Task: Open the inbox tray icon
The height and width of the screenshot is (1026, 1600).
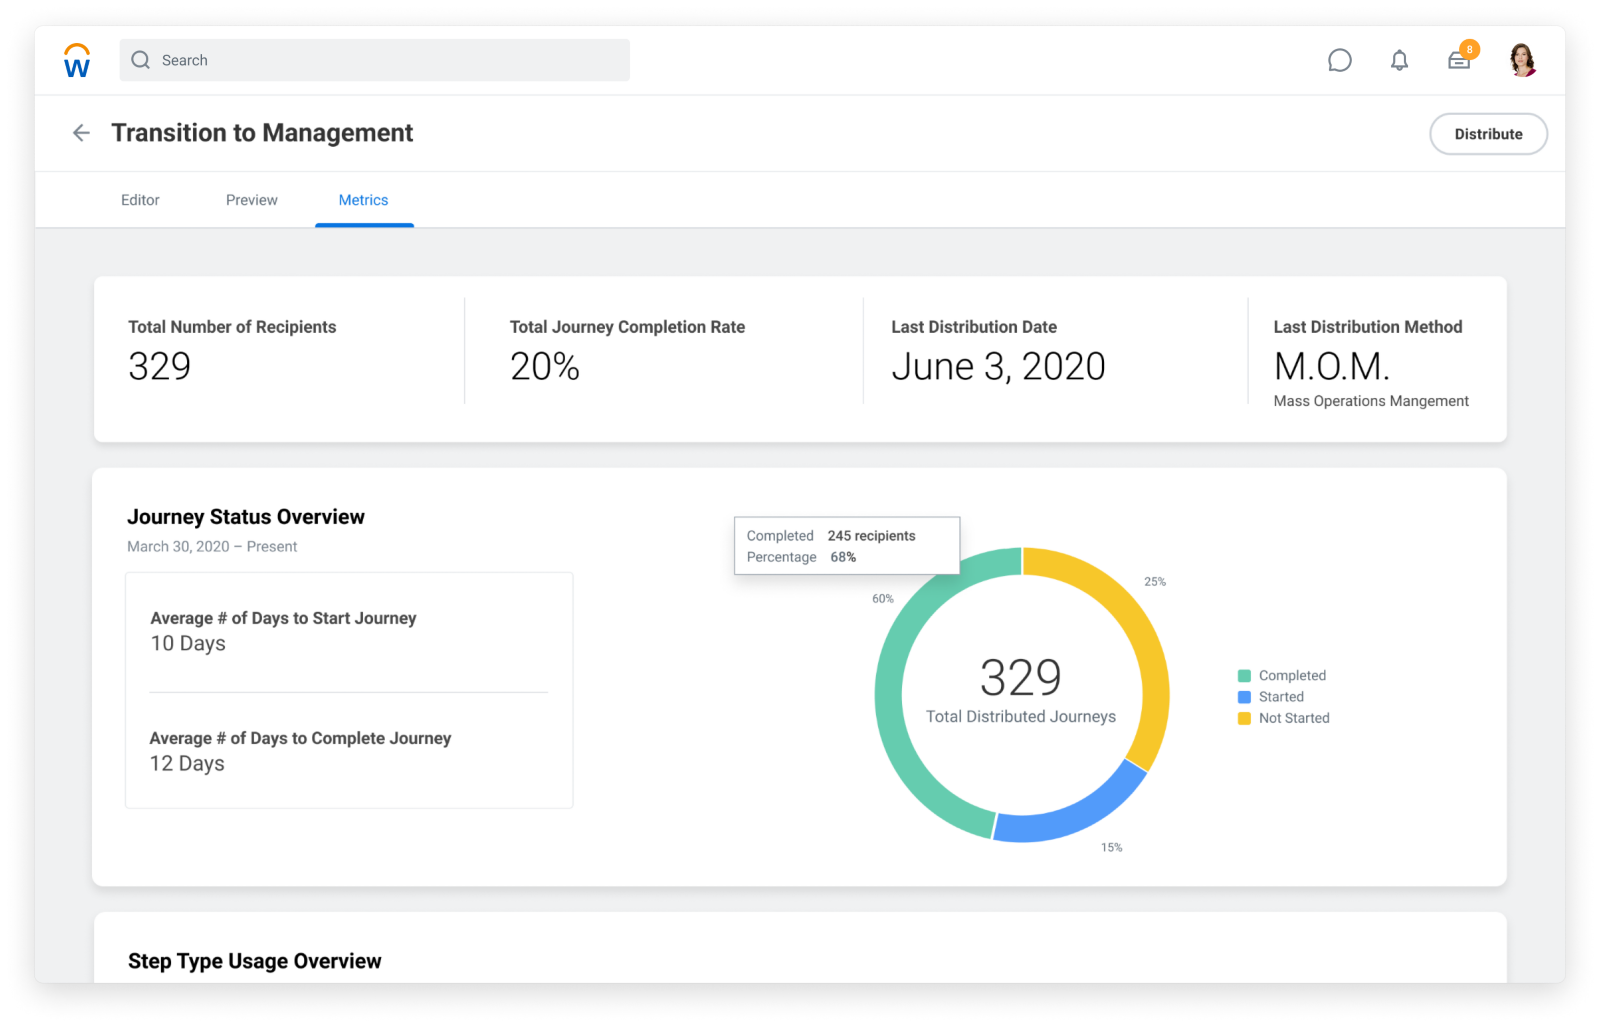Action: [1458, 62]
